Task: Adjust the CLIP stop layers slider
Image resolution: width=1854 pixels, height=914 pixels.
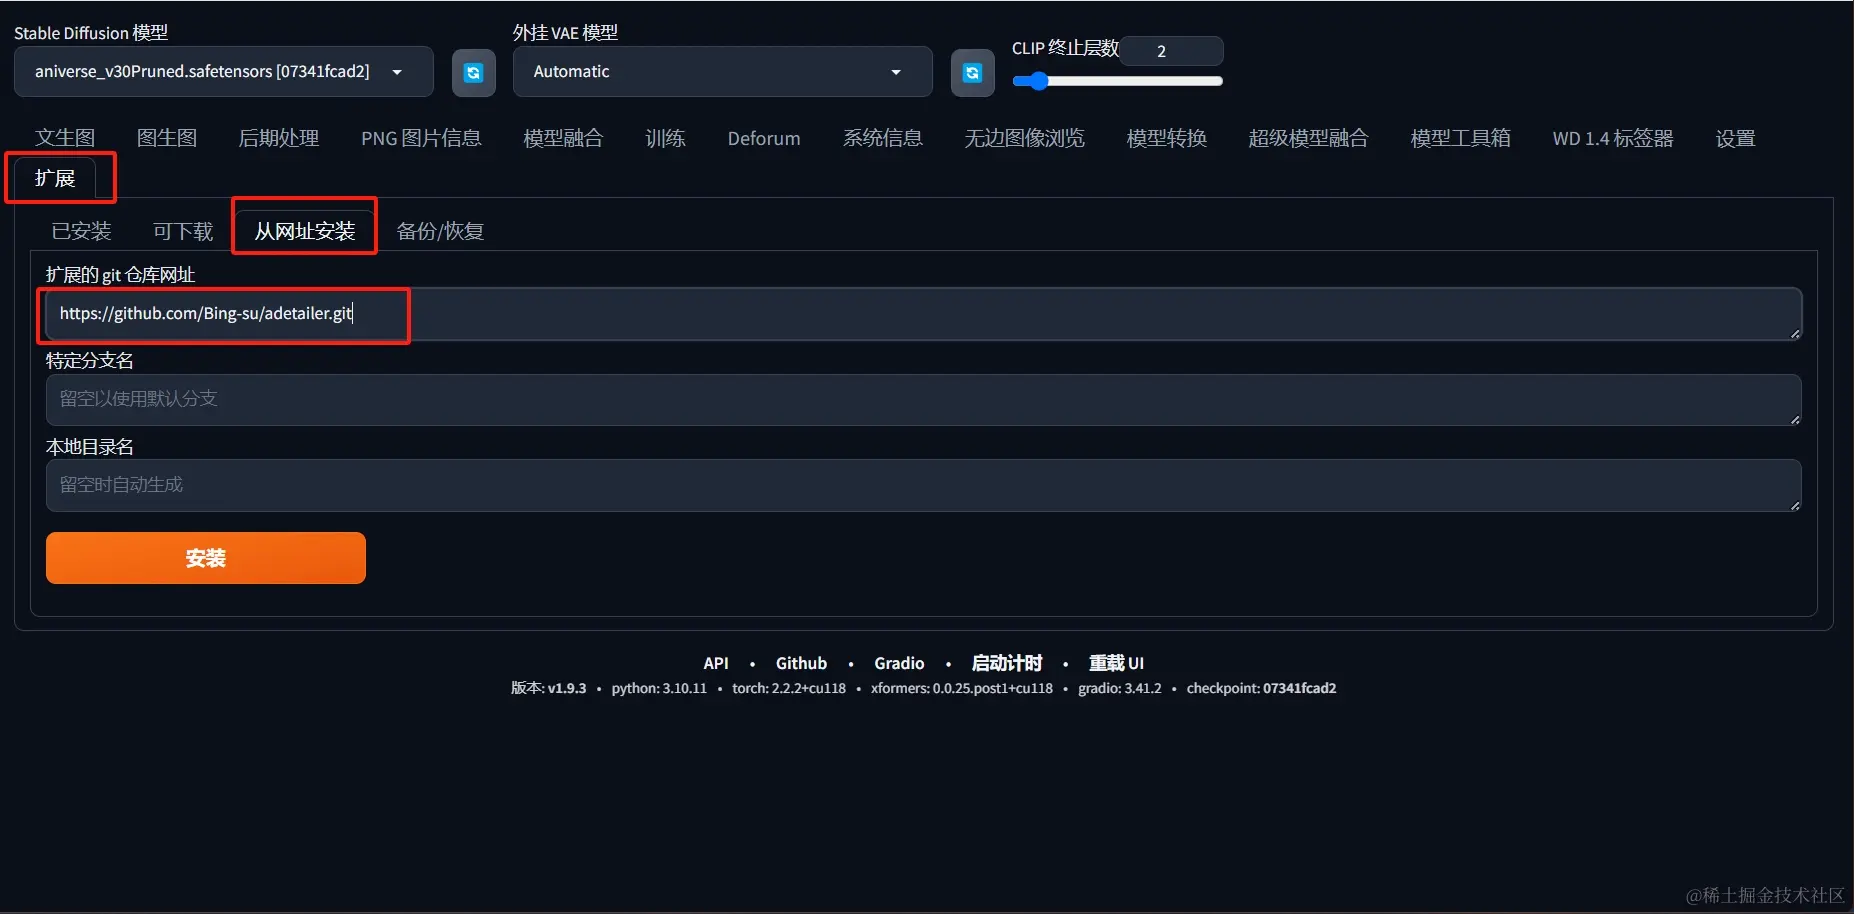Action: tap(1117, 81)
